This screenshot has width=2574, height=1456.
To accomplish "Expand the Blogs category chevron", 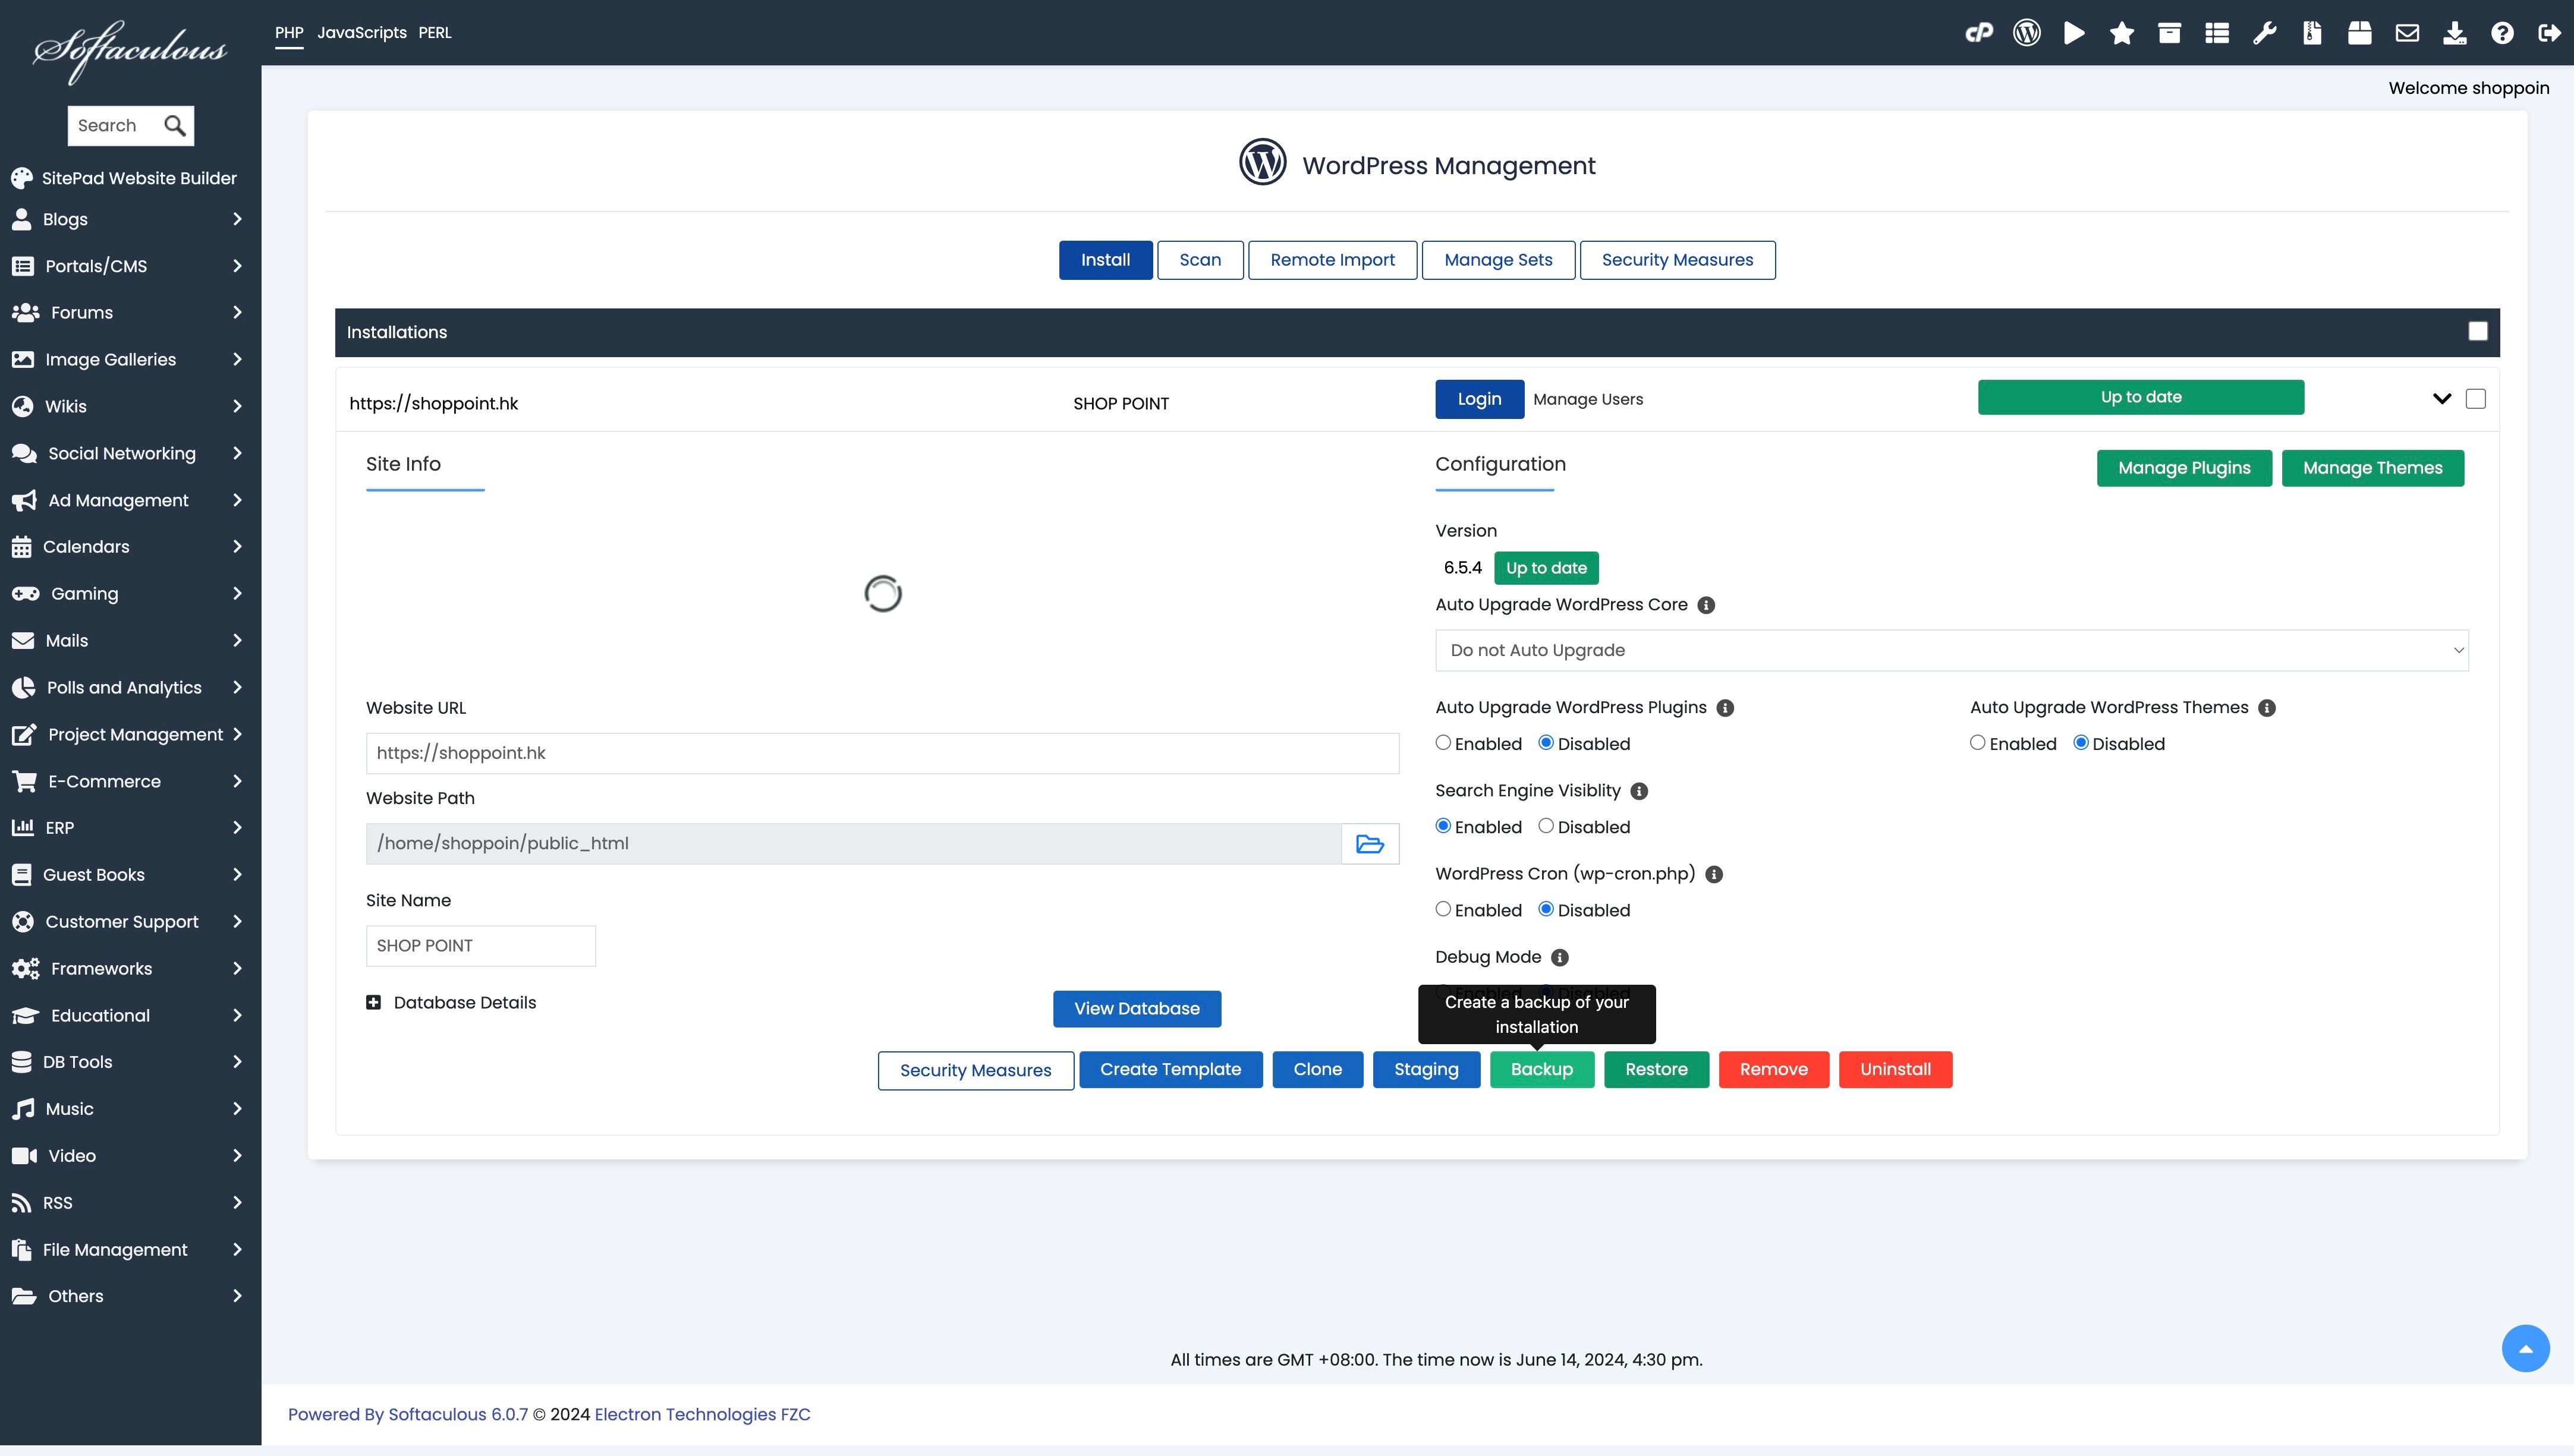I will 237,219.
